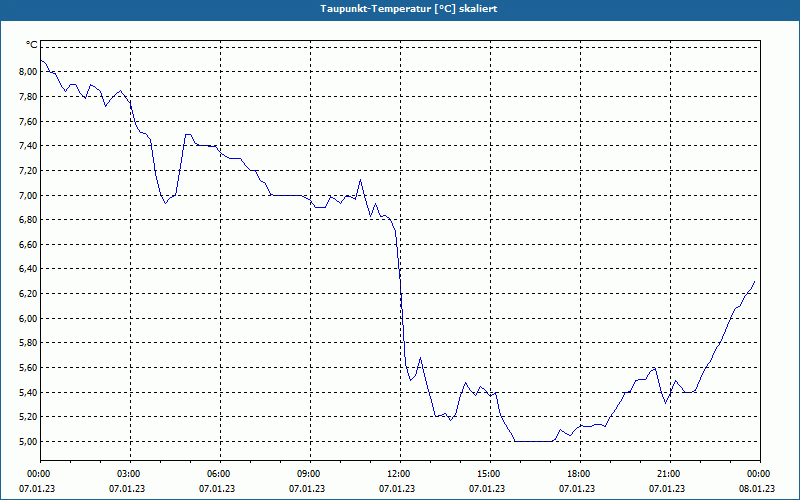Select the 5,20 y-axis value
Screen dimensions: 800x500
(x=28, y=417)
